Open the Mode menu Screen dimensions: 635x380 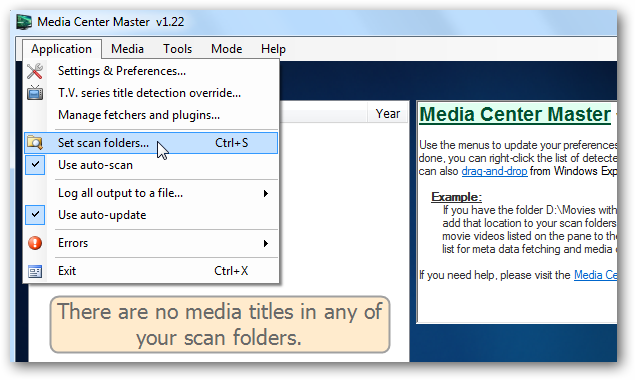coord(226,49)
